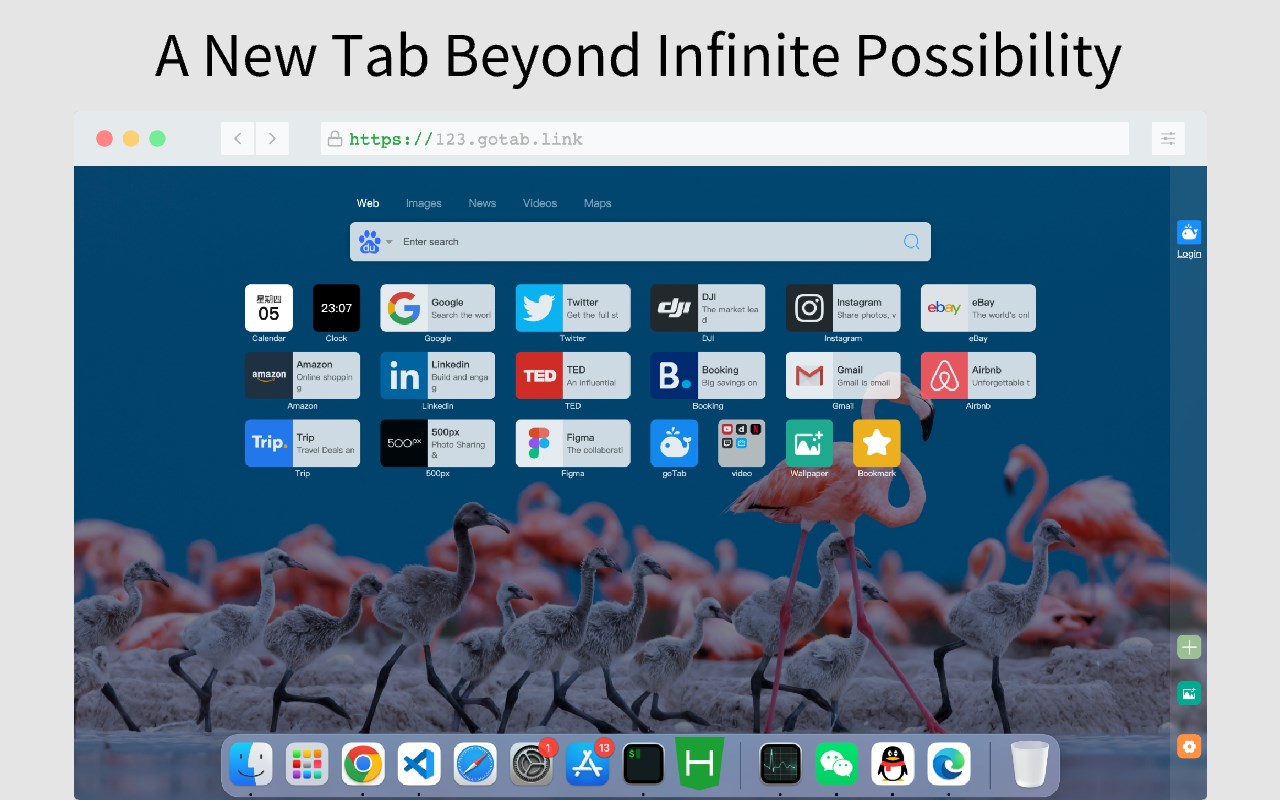Open the Amazon shortcut tile

pos(302,375)
